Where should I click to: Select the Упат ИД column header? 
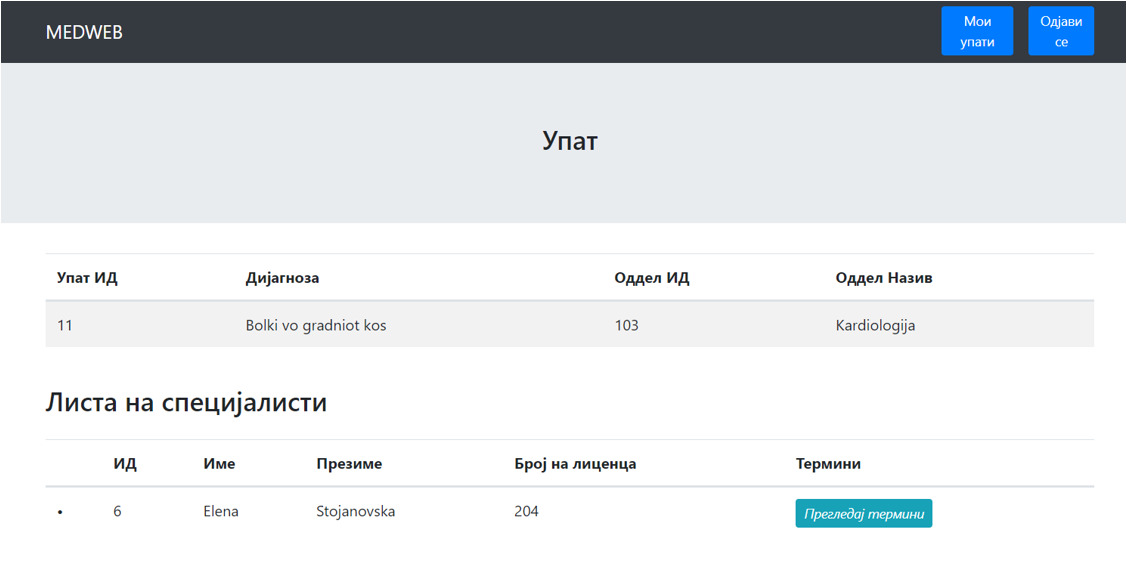(x=87, y=277)
